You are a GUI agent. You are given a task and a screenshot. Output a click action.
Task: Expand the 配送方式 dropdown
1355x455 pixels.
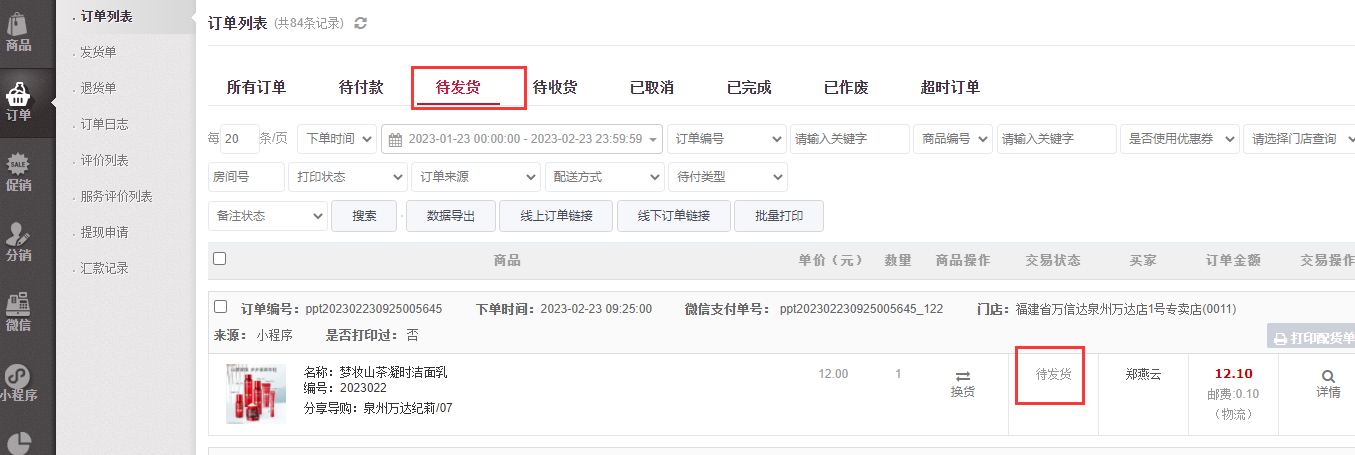click(604, 177)
